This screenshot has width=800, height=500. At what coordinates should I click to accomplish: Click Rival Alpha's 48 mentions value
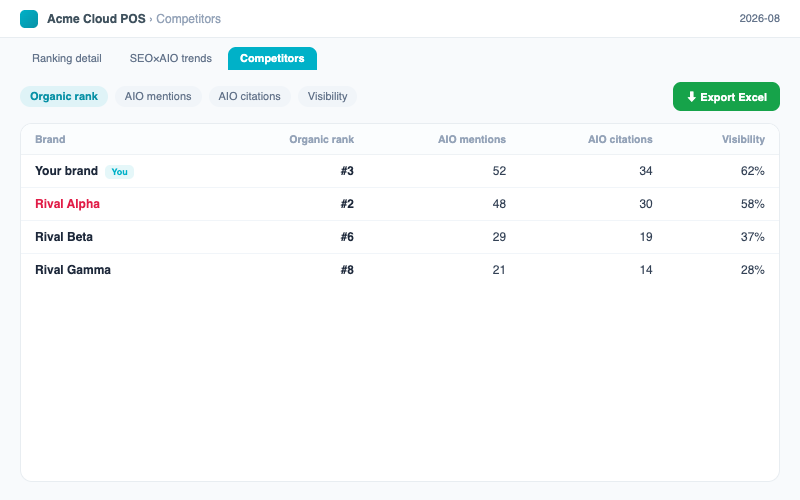[499, 204]
